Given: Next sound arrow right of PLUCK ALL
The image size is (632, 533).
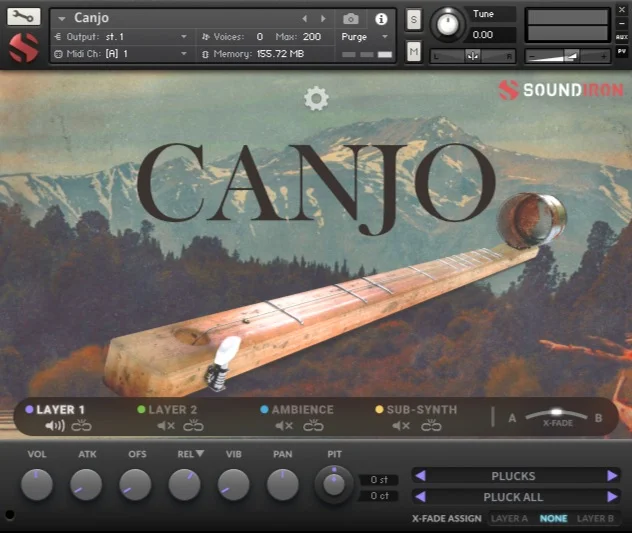Looking at the screenshot, I should click(x=612, y=497).
